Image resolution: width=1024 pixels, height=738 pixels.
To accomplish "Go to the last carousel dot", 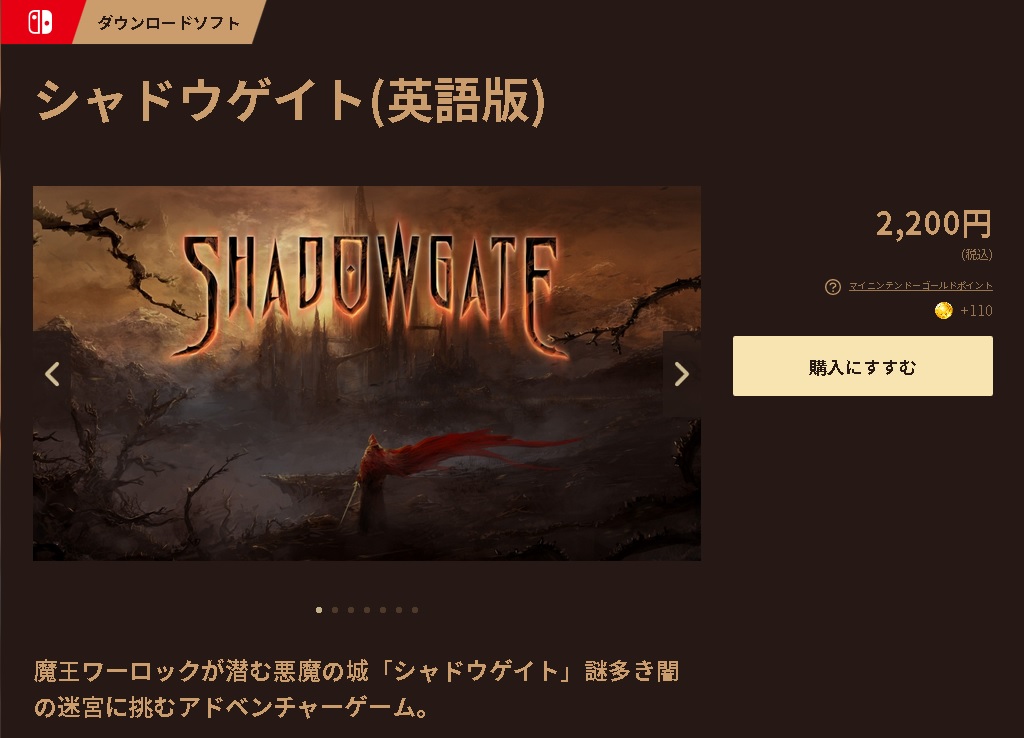I will (415, 610).
